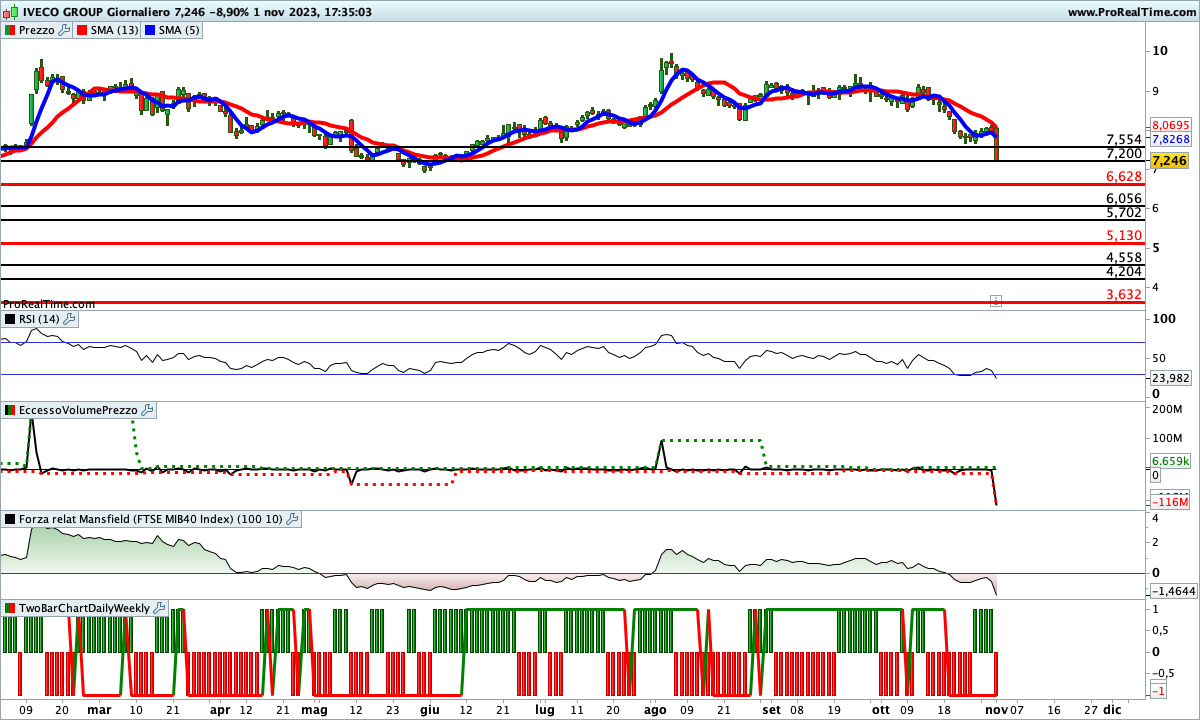Click the red -116M volume value
1200x720 pixels.
1170,501
